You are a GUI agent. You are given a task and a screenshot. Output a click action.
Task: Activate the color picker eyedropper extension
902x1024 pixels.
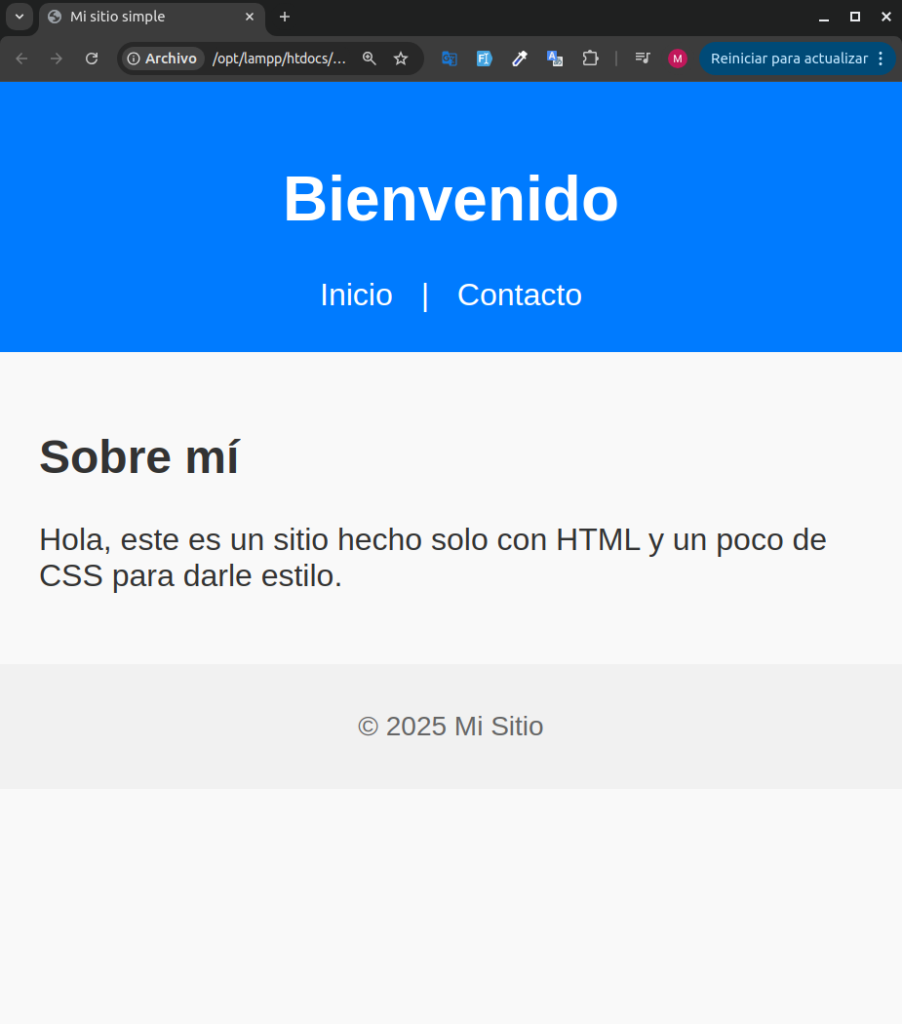pos(519,59)
